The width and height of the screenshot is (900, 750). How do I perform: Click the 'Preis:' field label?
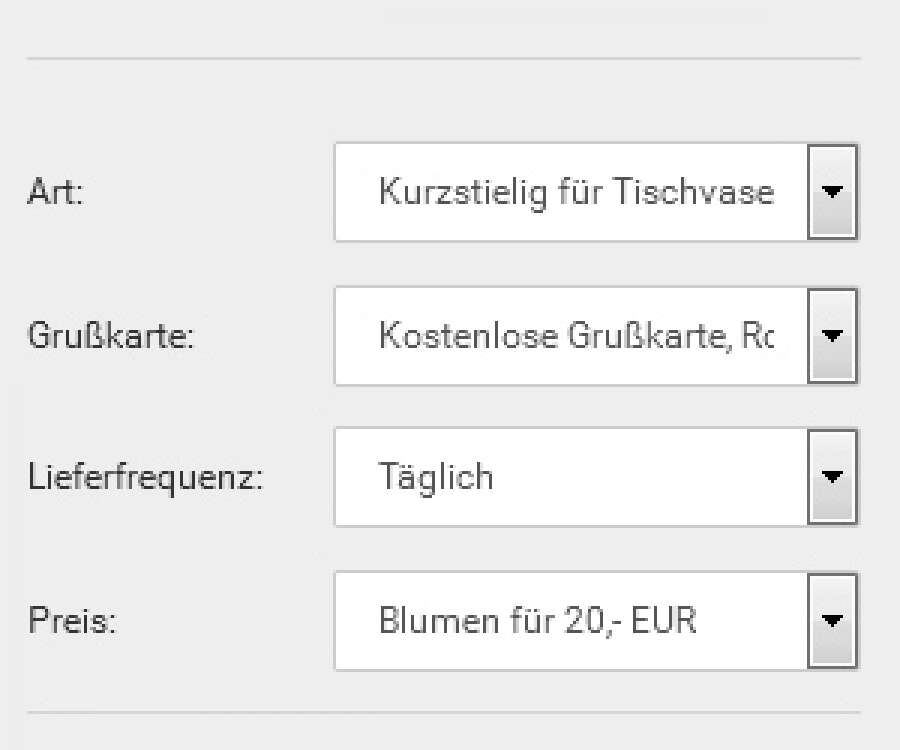72,622
